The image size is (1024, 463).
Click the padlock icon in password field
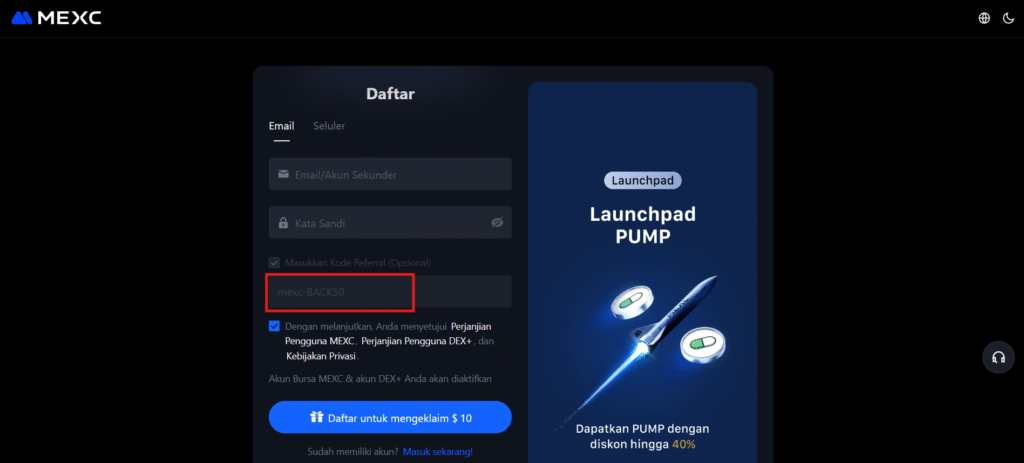[x=283, y=223]
